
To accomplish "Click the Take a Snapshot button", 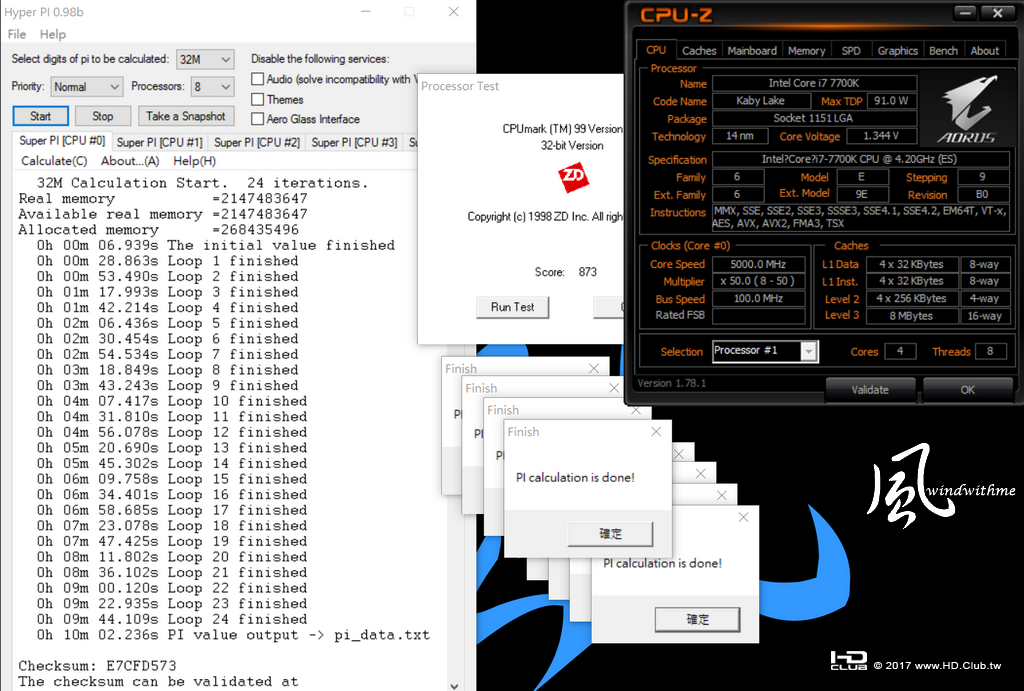I will [185, 116].
